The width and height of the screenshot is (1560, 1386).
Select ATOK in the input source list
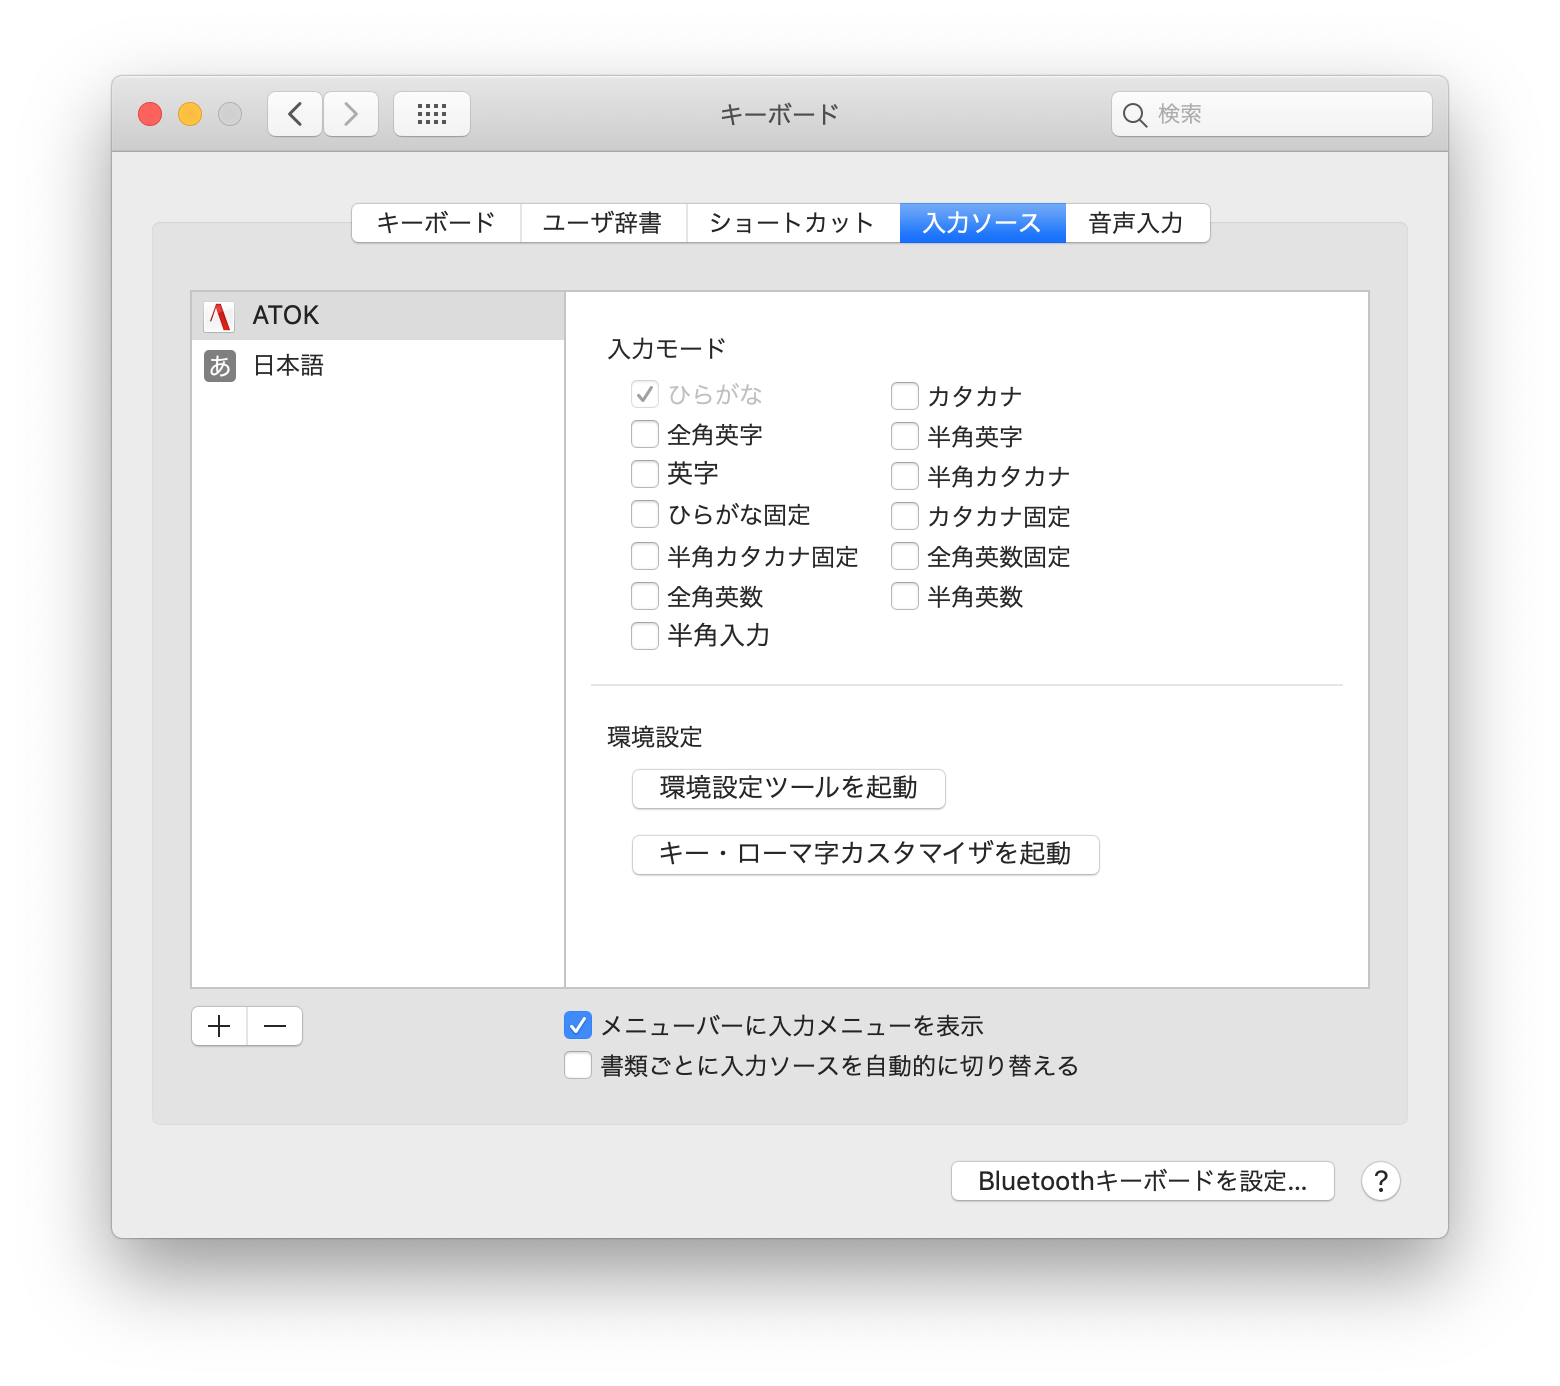click(378, 316)
